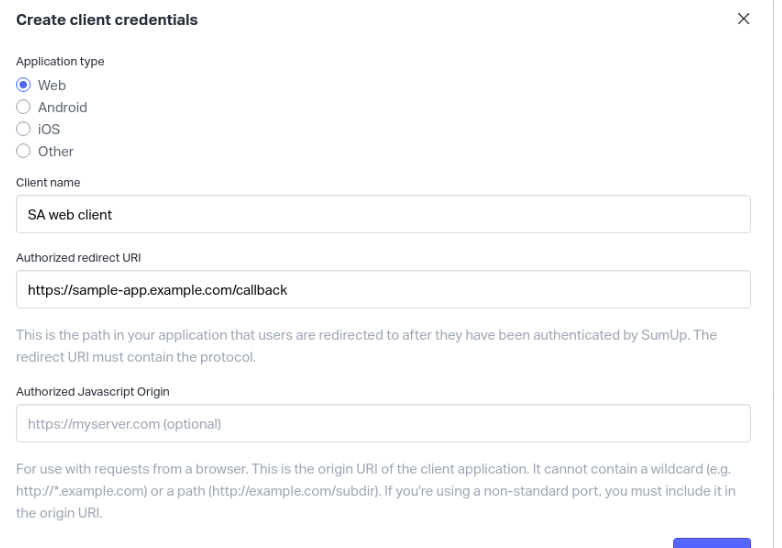Focus the Authorized Javascript Origin input field
This screenshot has width=782, height=548.
(383, 423)
